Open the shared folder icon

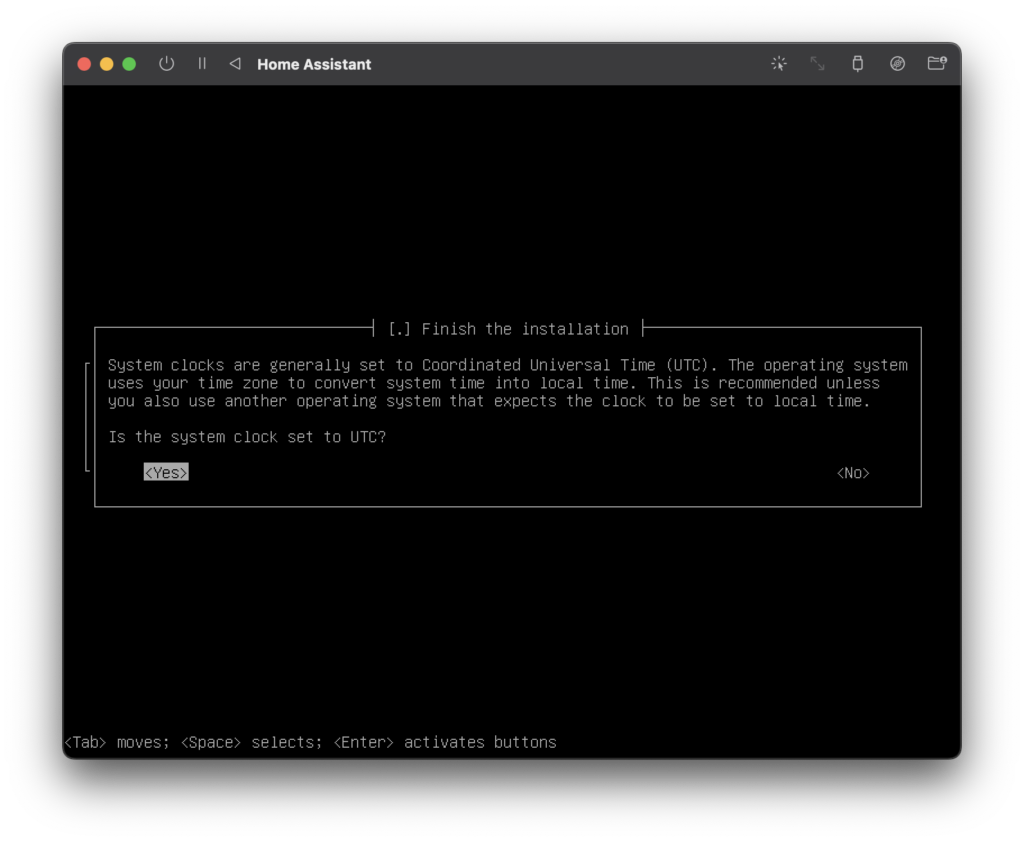coord(937,63)
